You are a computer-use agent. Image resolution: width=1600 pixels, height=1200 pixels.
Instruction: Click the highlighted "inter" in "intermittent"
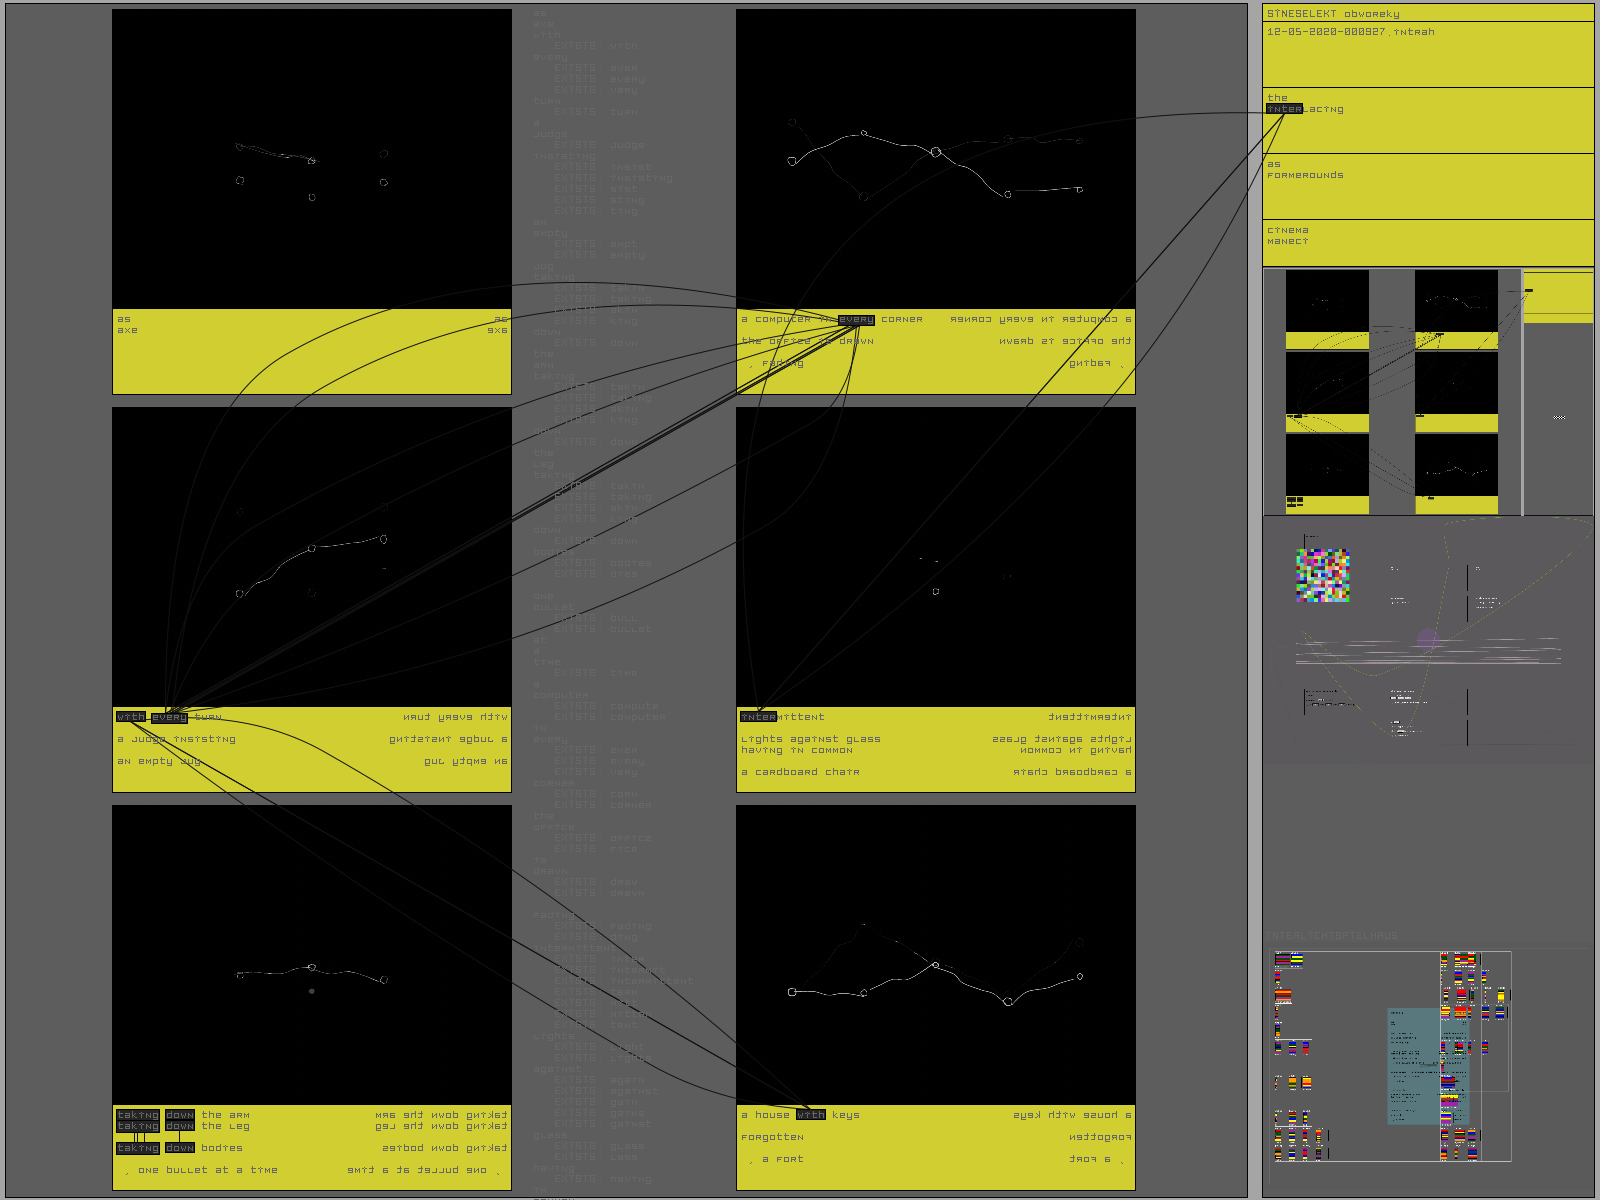click(758, 717)
